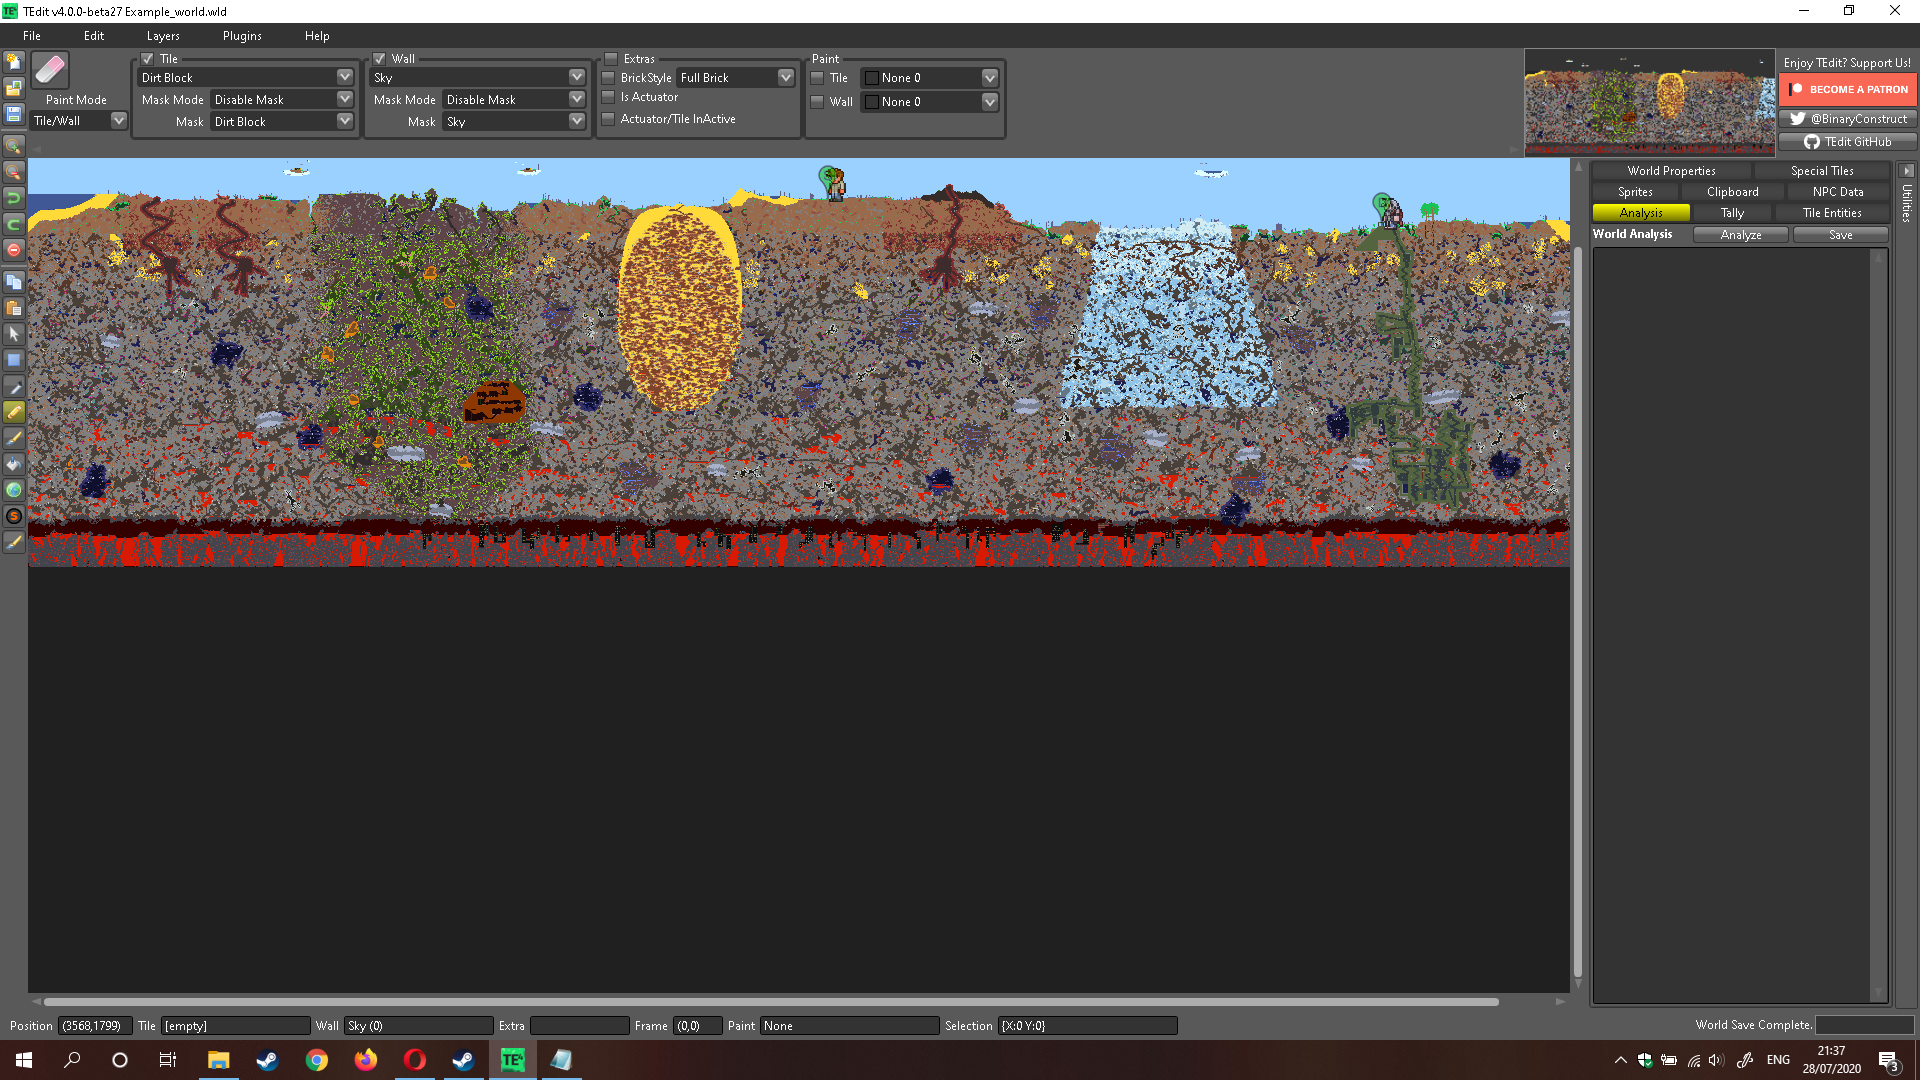Click Become a Patron link
The image size is (1920, 1080).
pos(1847,89)
